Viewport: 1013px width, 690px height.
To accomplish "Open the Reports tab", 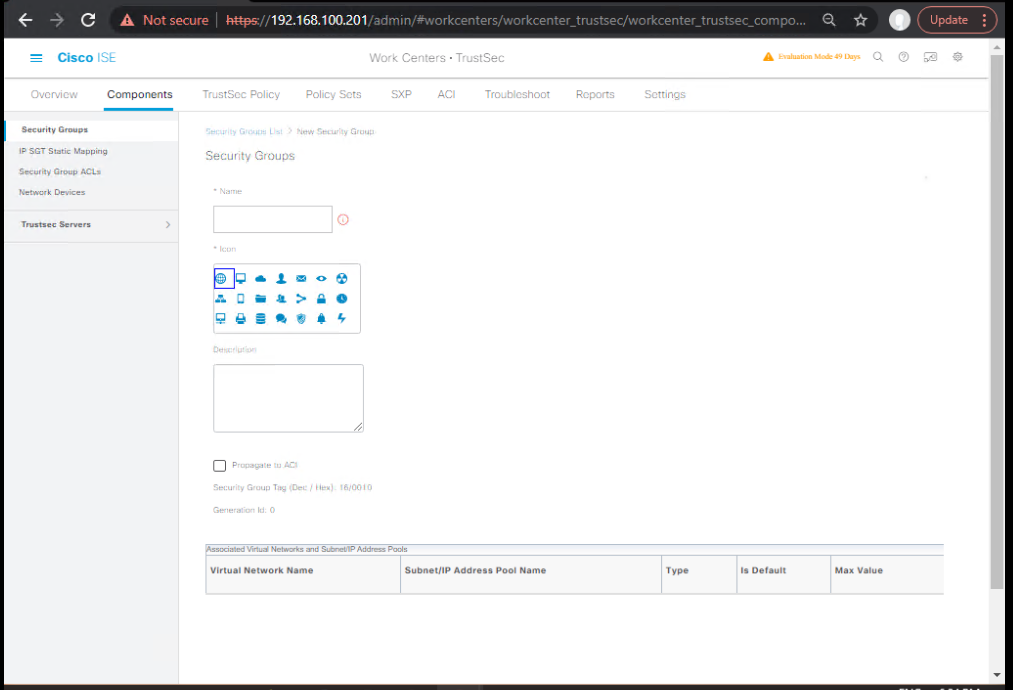I will (595, 94).
